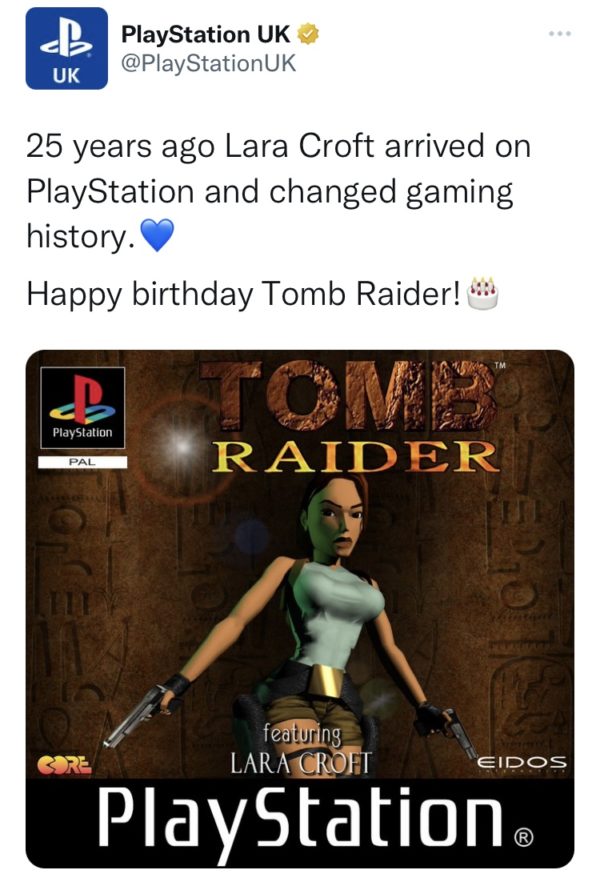
Task: Open the PlayStation UK profile avatar
Action: (x=66, y=48)
